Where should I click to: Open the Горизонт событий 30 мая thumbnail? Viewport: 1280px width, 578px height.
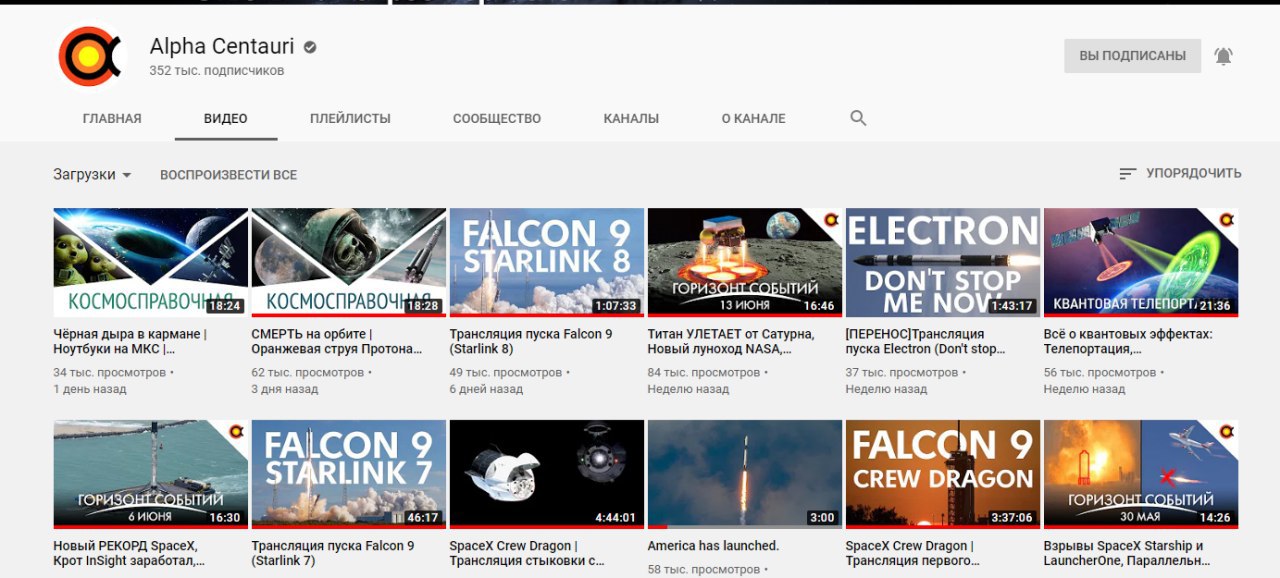coord(1141,474)
